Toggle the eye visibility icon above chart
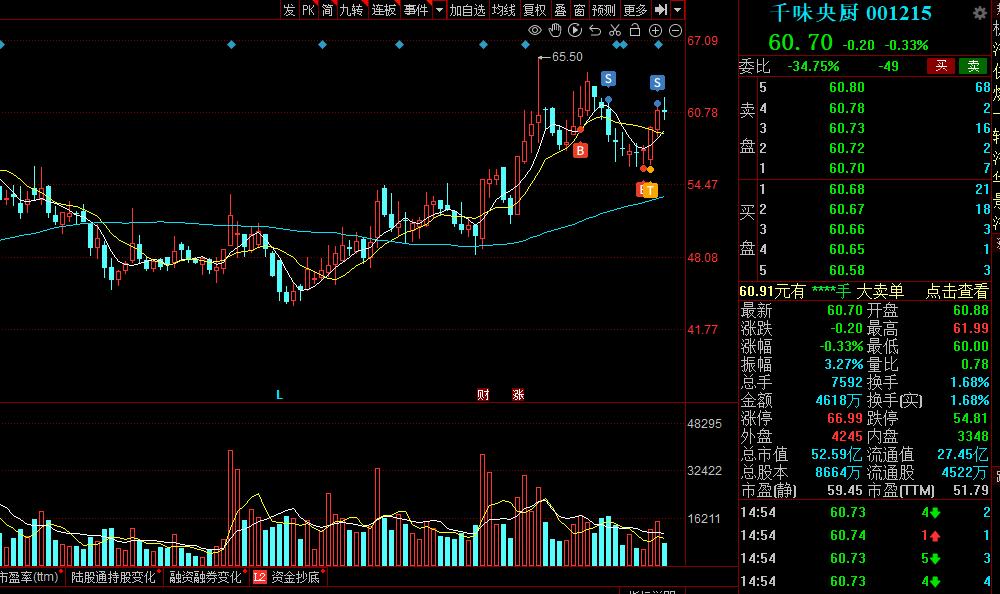The width and height of the screenshot is (1000, 594). tap(535, 31)
